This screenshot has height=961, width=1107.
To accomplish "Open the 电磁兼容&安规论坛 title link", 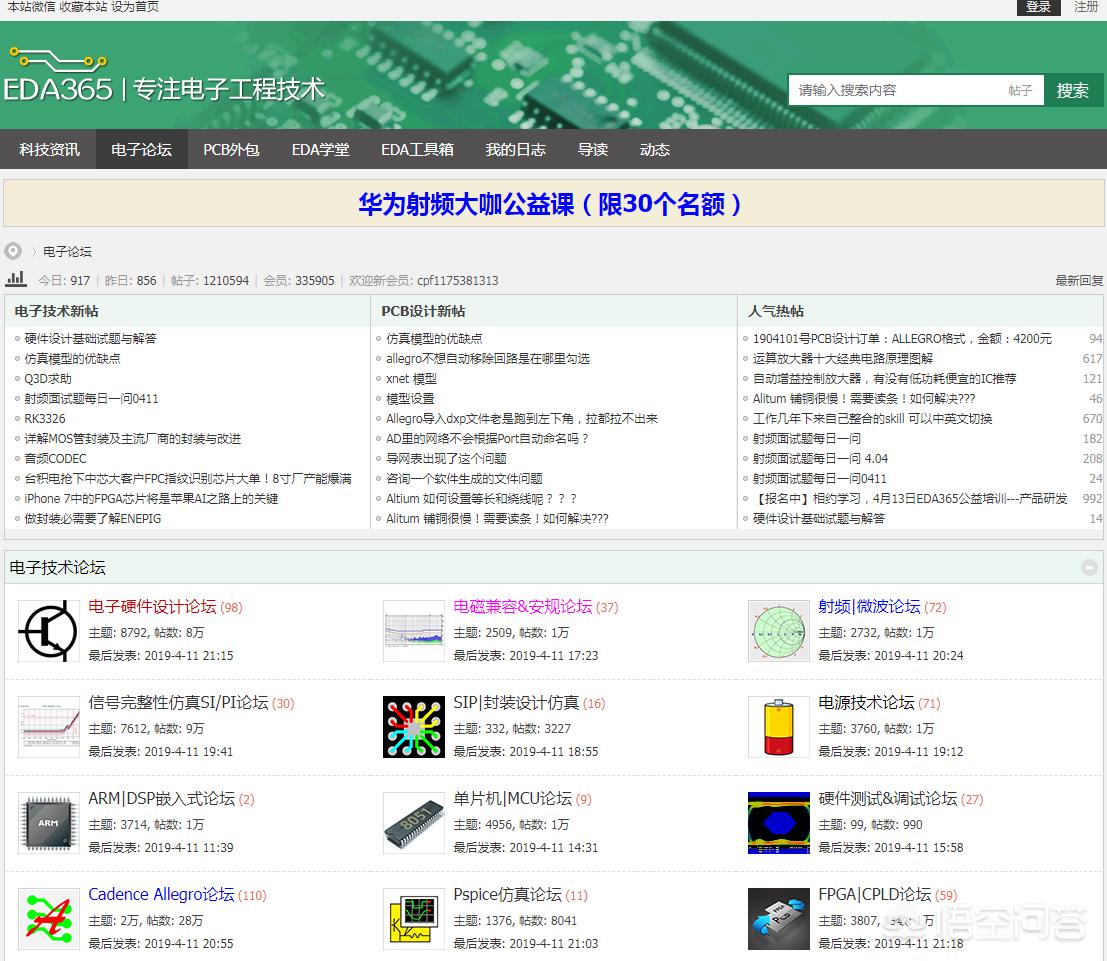I will tap(522, 607).
